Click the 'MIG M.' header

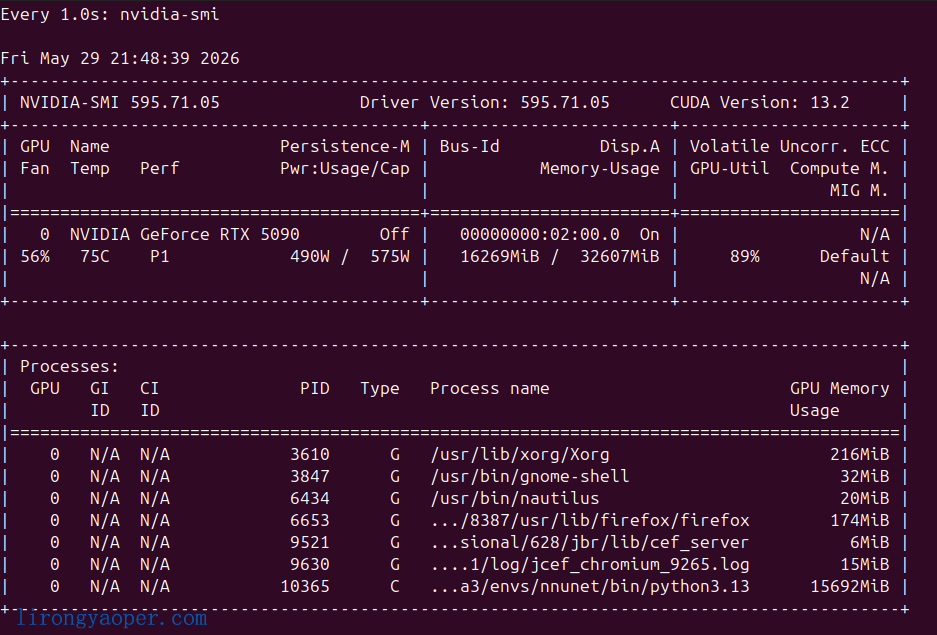pyautogui.click(x=859, y=191)
